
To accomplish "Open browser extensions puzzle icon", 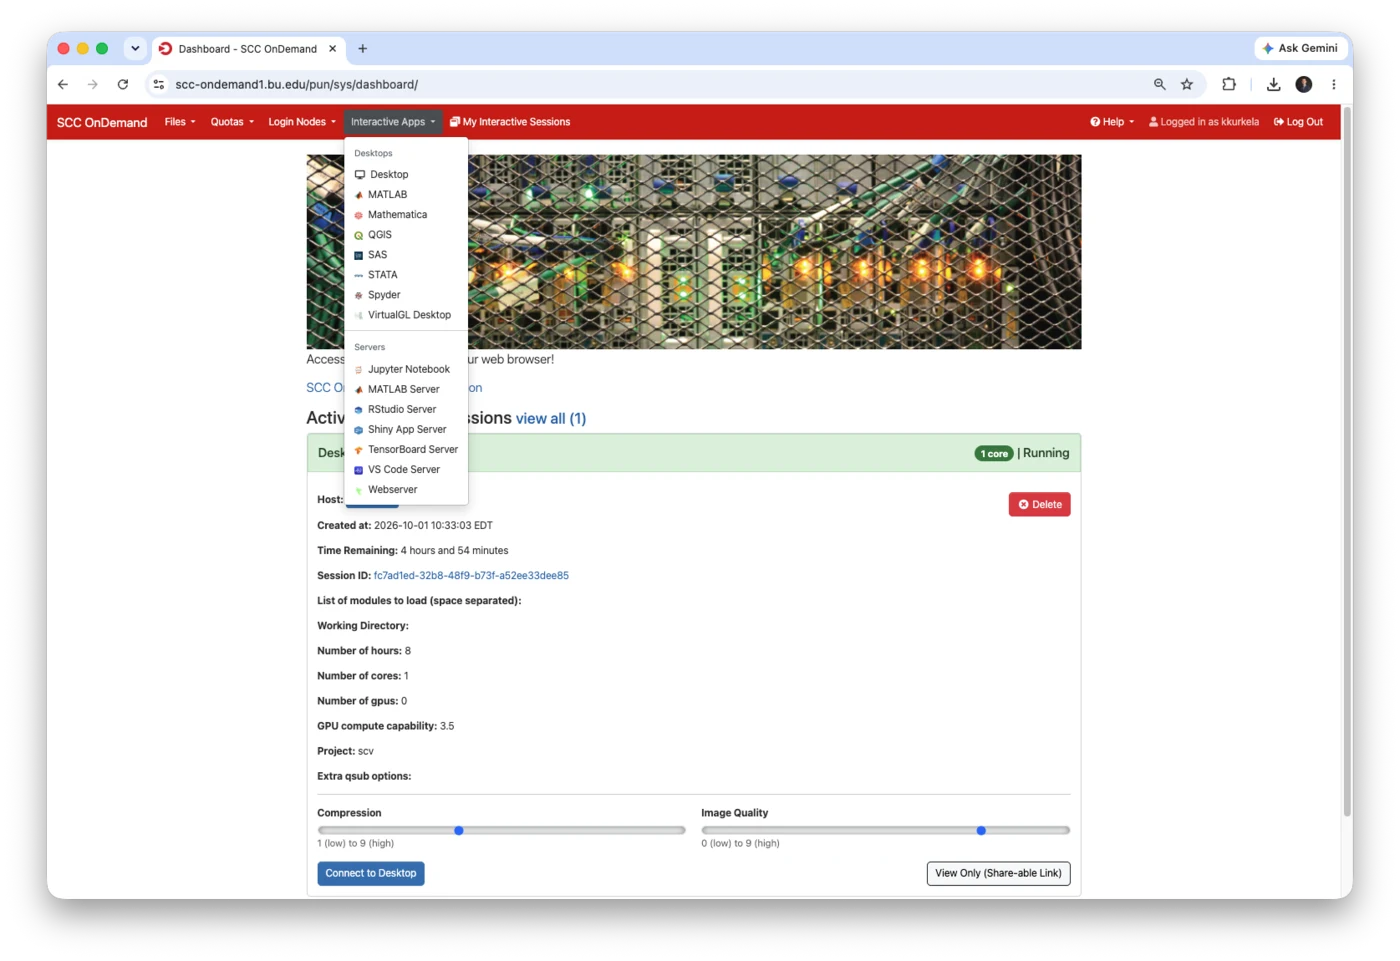I will 1229,85.
